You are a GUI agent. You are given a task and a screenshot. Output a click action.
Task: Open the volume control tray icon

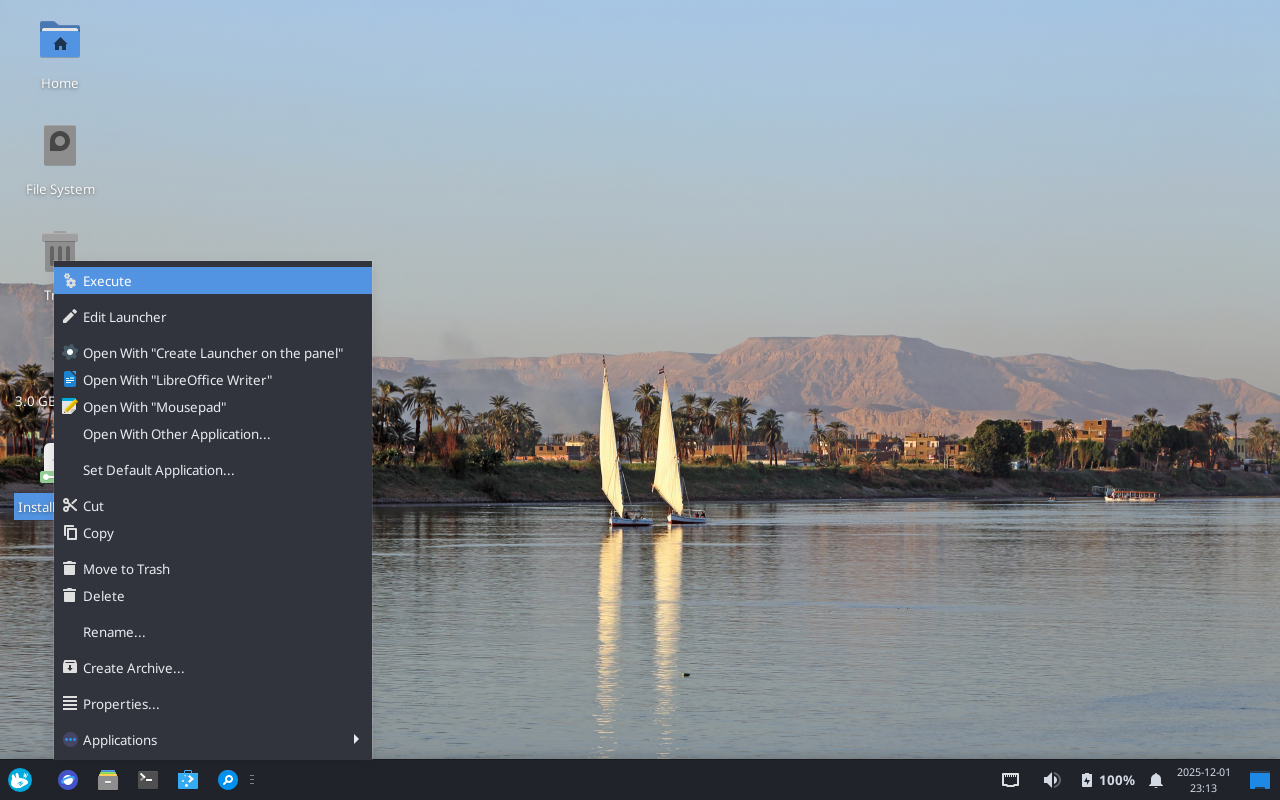(x=1051, y=780)
